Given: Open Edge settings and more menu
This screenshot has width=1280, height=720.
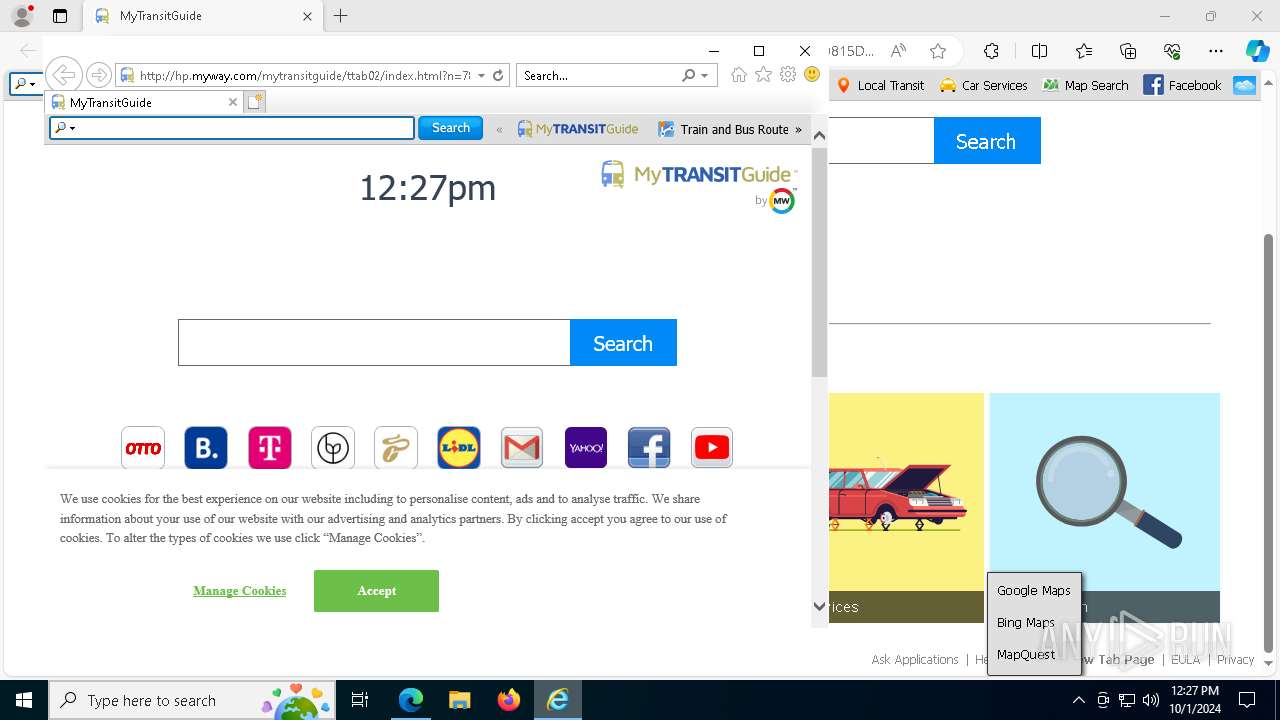Looking at the screenshot, I should [1216, 51].
